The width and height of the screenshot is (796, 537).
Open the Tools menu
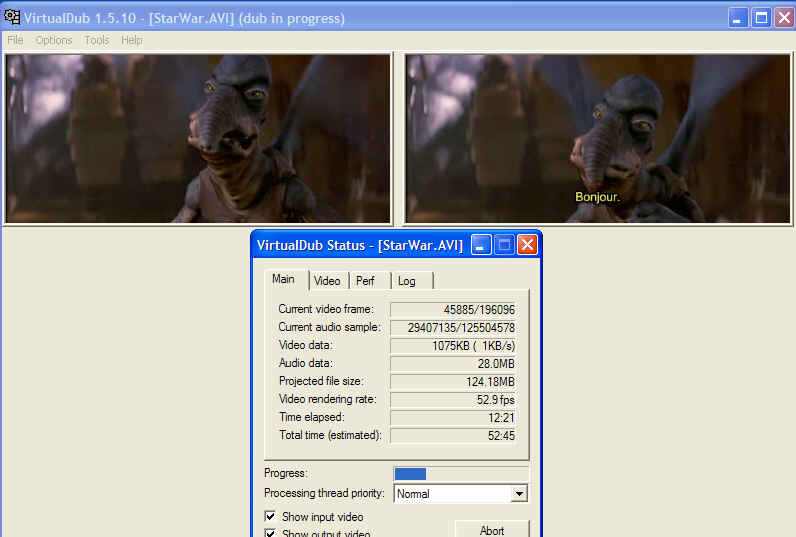(97, 40)
